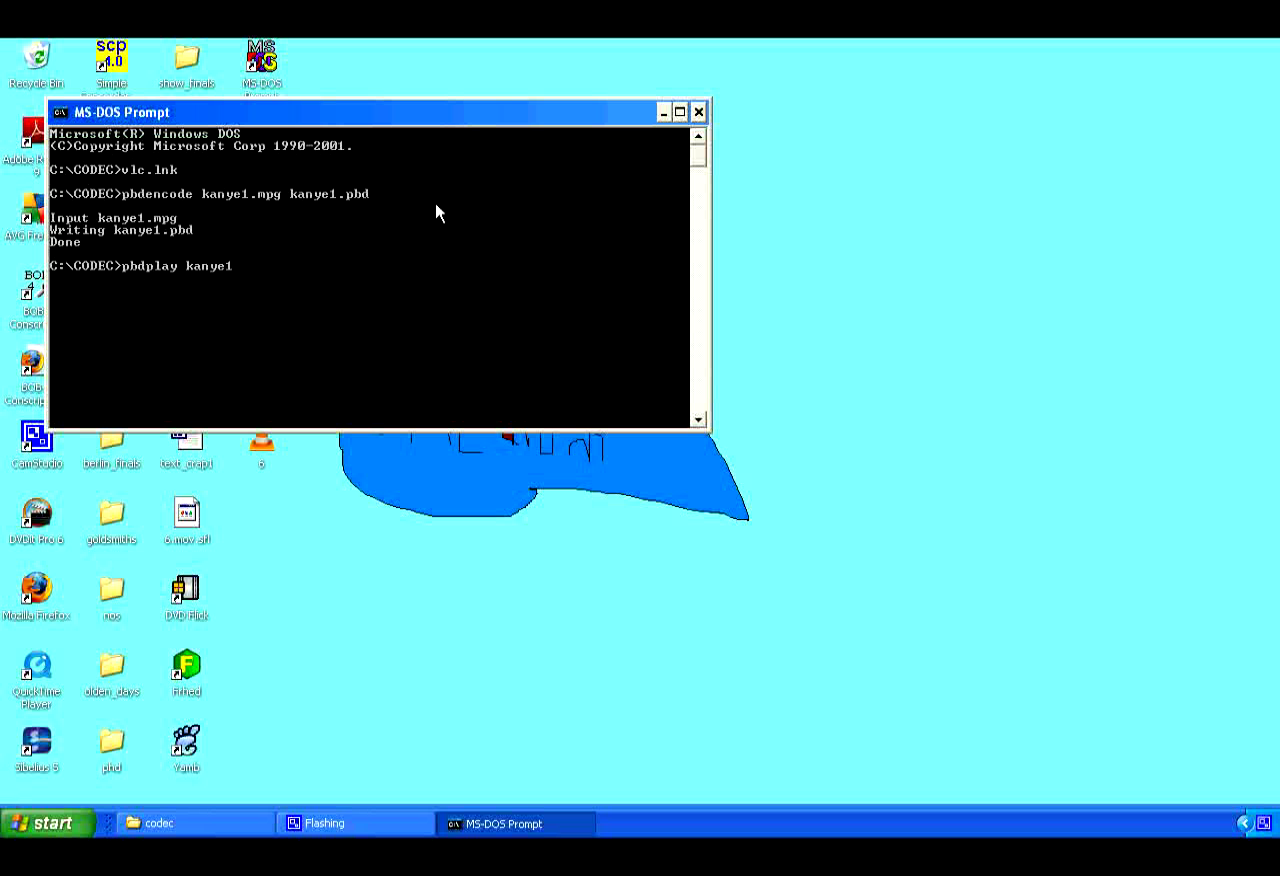Launch the DVD Flick shortcut
The width and height of the screenshot is (1280, 876).
click(x=187, y=598)
